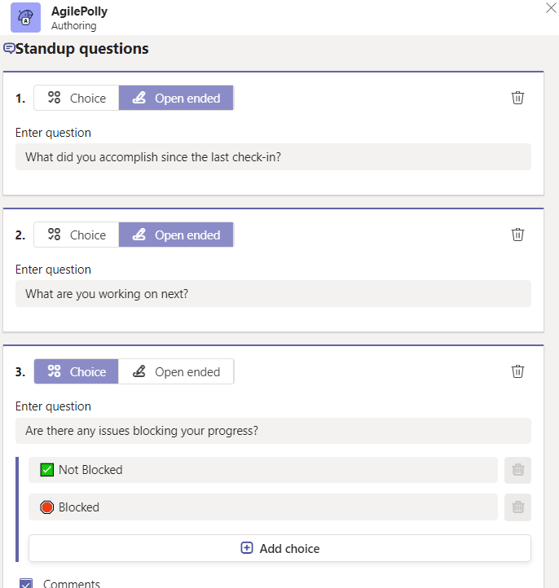Close the AgilePolly authoring dialog

pos(551,8)
